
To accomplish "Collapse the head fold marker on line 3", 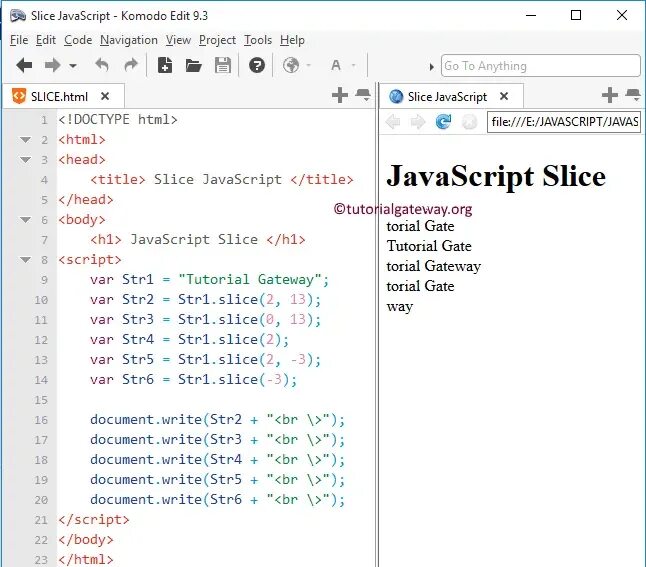I will [26, 159].
